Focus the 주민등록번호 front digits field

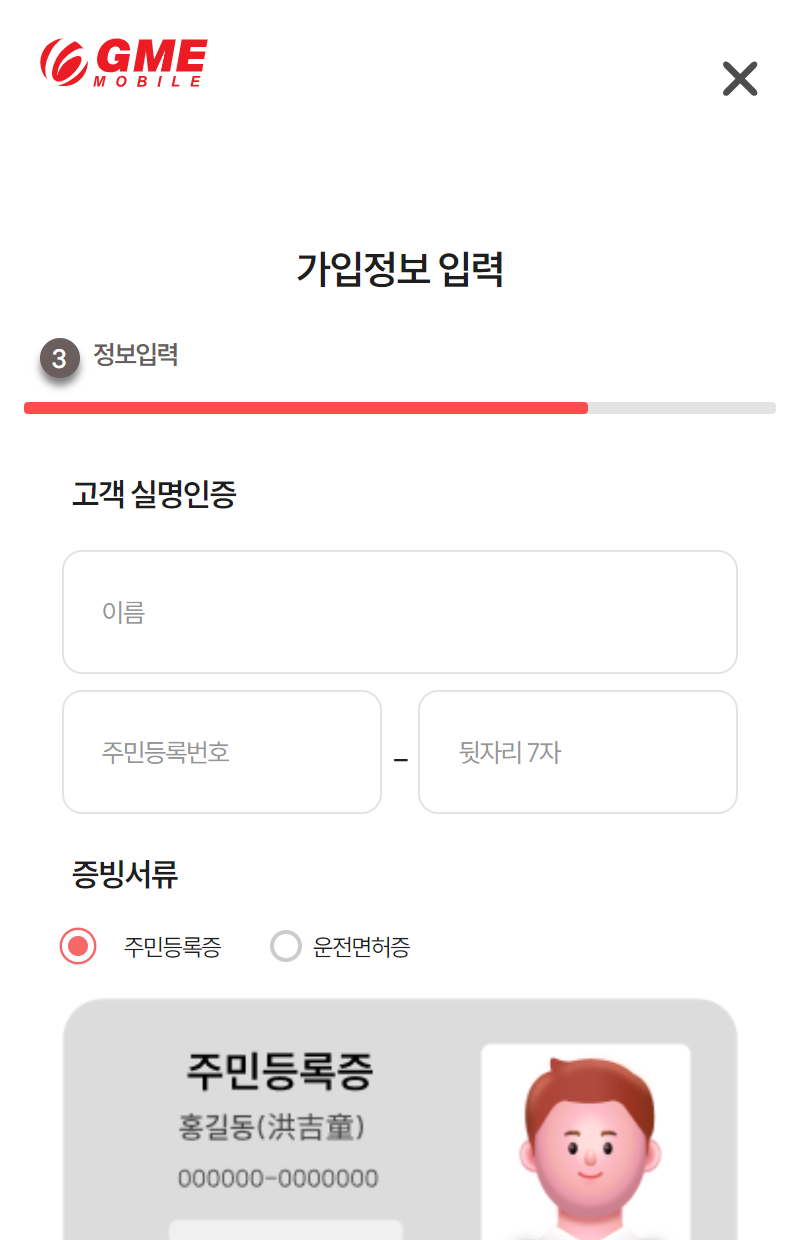(x=222, y=752)
